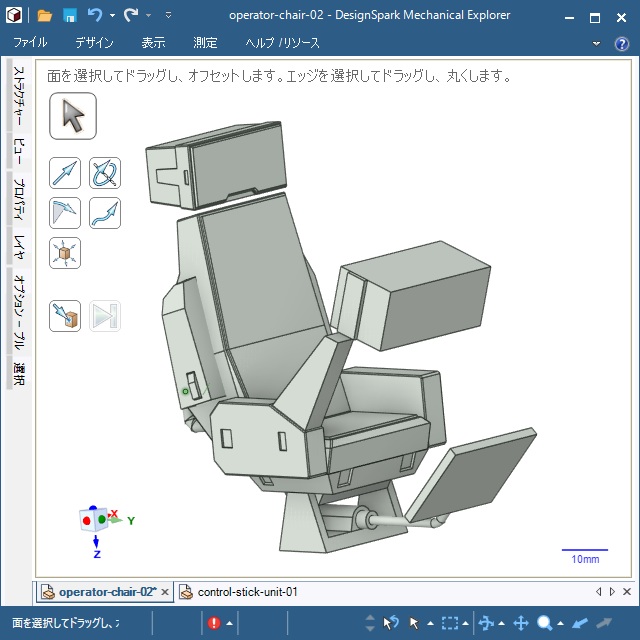Viewport: 640px width, 640px height.
Task: Click the DesignSpark application logo icon
Action: (13, 16)
